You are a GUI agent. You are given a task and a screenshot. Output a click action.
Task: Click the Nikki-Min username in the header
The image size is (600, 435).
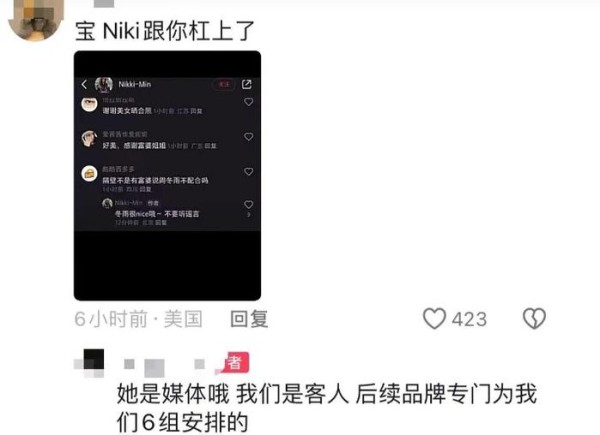pyautogui.click(x=135, y=84)
